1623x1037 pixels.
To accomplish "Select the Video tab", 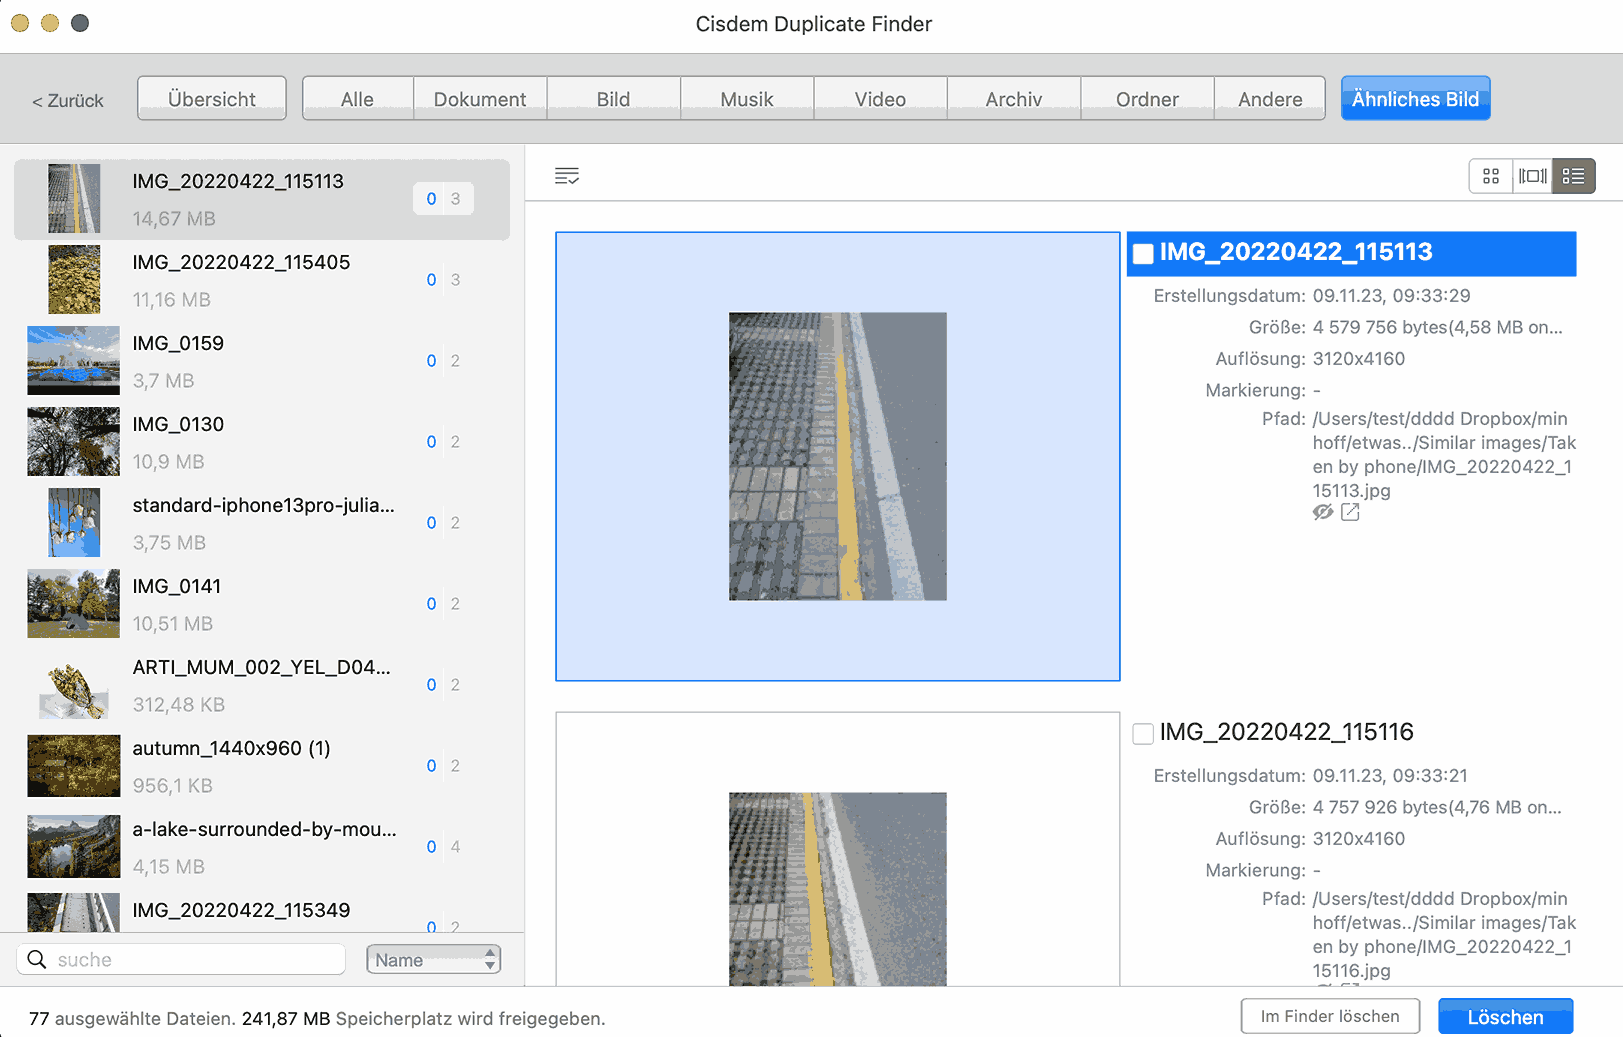I will click(880, 98).
